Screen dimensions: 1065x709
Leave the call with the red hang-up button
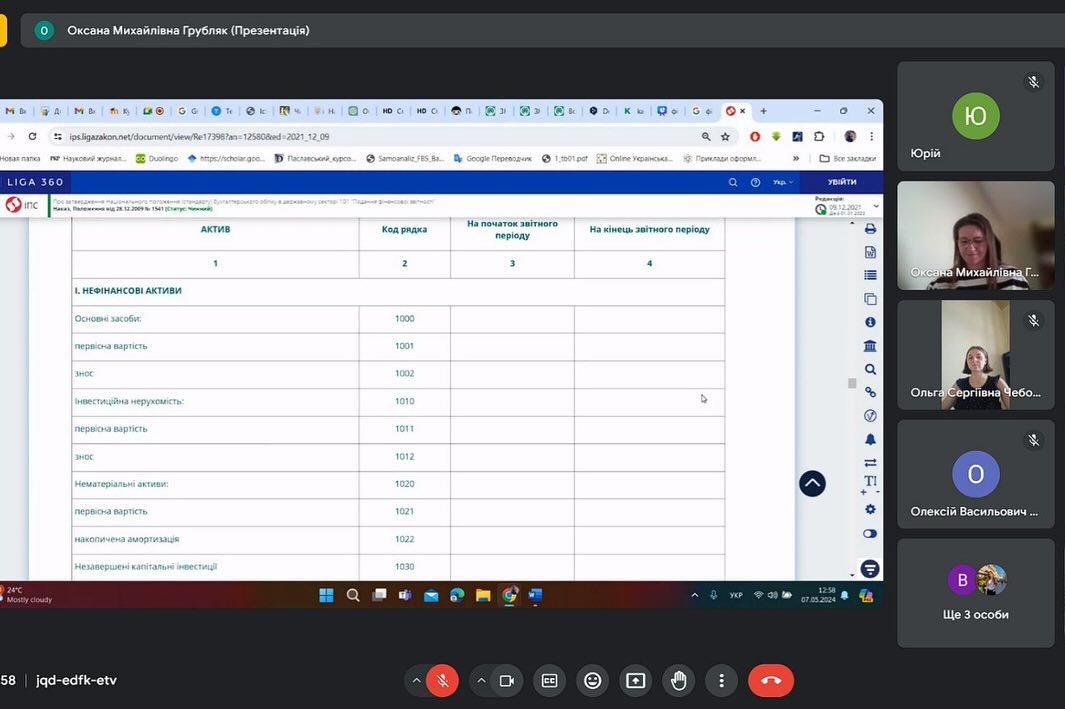[x=771, y=681]
